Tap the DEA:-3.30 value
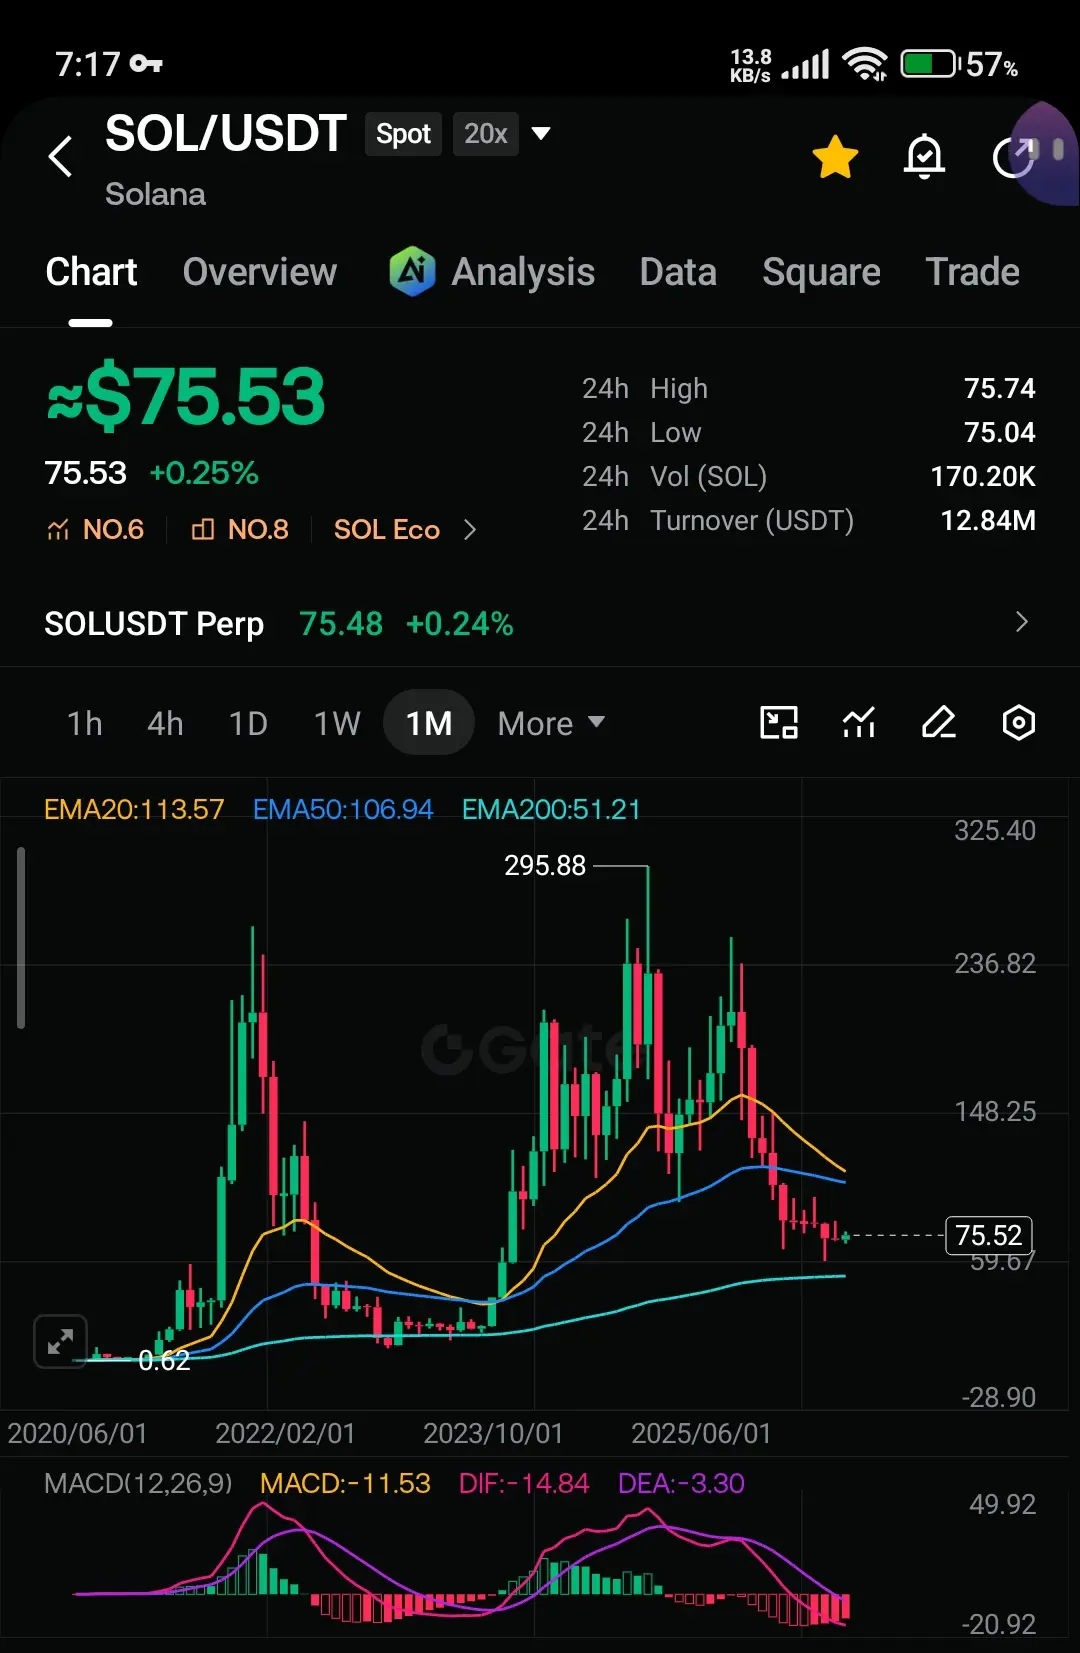This screenshot has width=1080, height=1653. click(681, 1483)
